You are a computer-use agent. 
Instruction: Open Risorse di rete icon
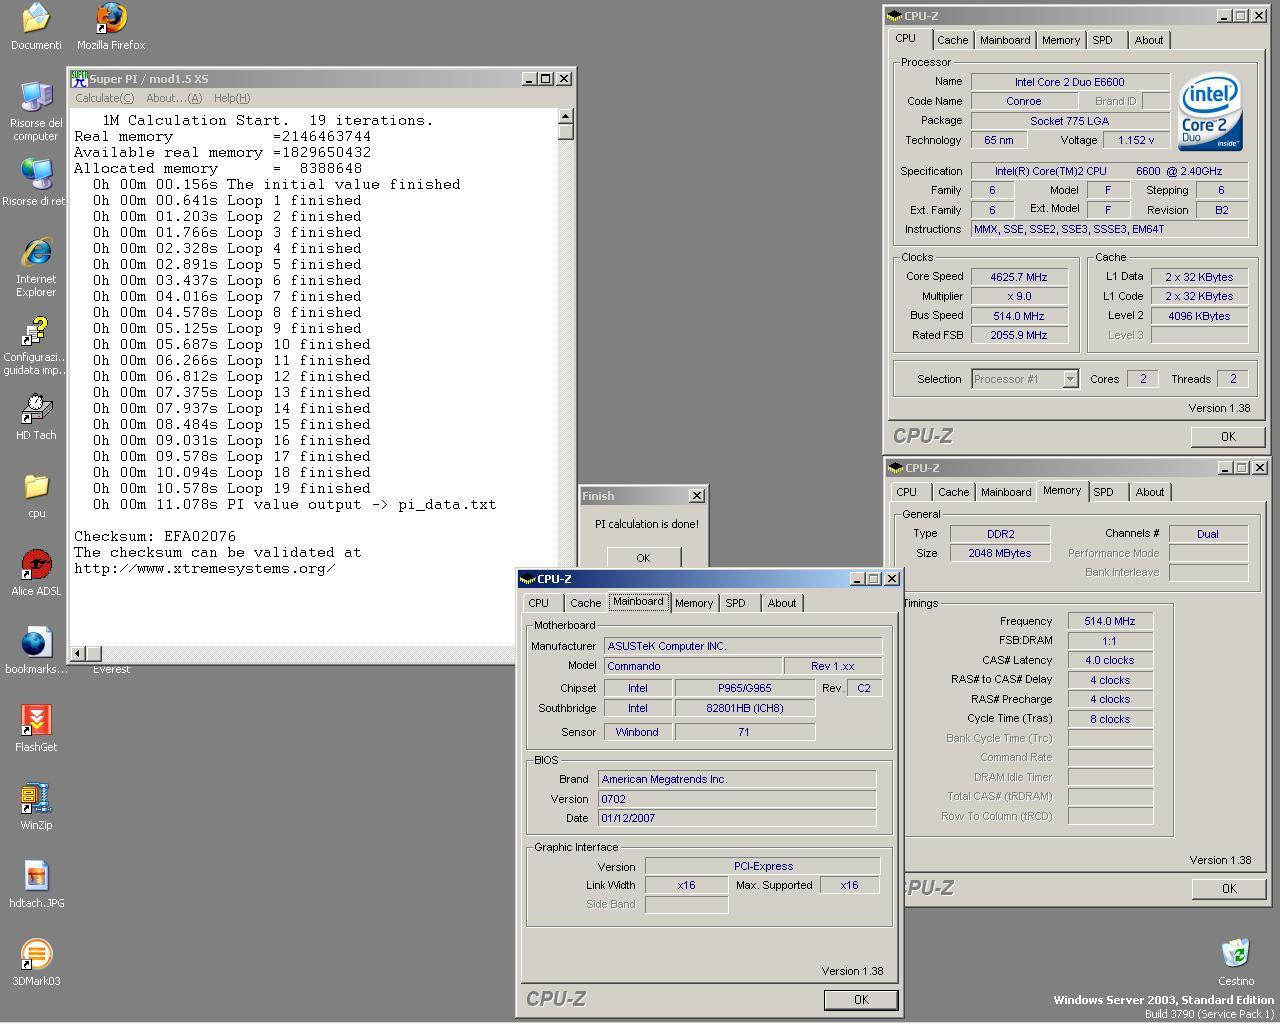click(x=36, y=182)
